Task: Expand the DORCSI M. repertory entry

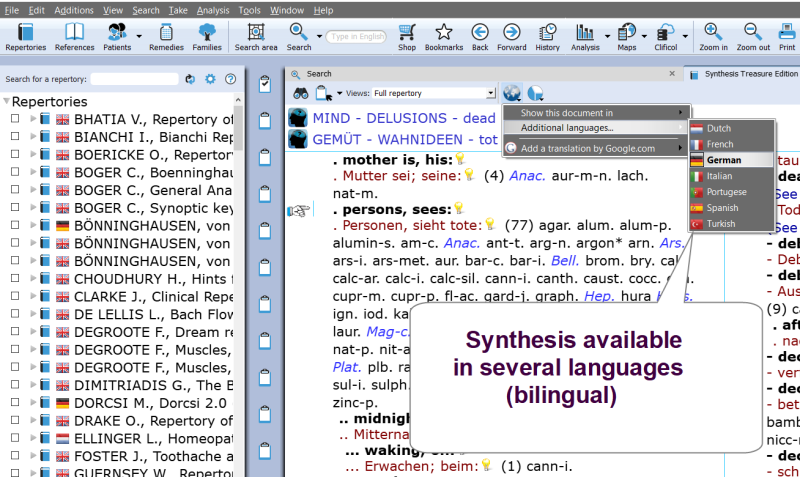Action: 33,403
